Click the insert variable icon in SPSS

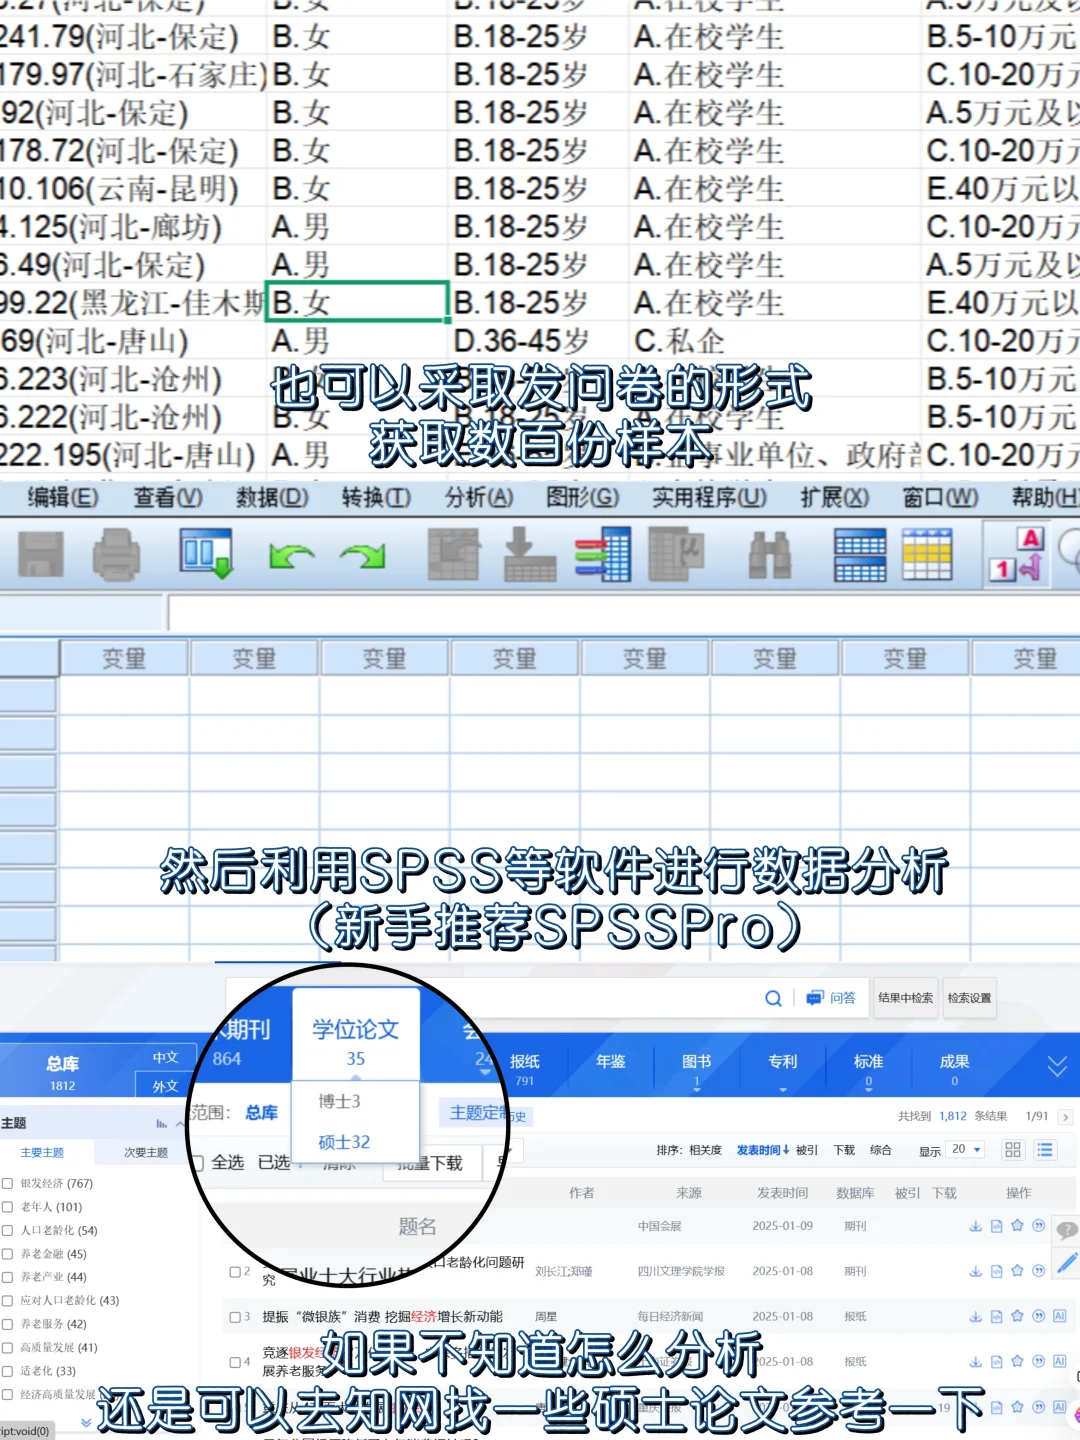click(927, 555)
